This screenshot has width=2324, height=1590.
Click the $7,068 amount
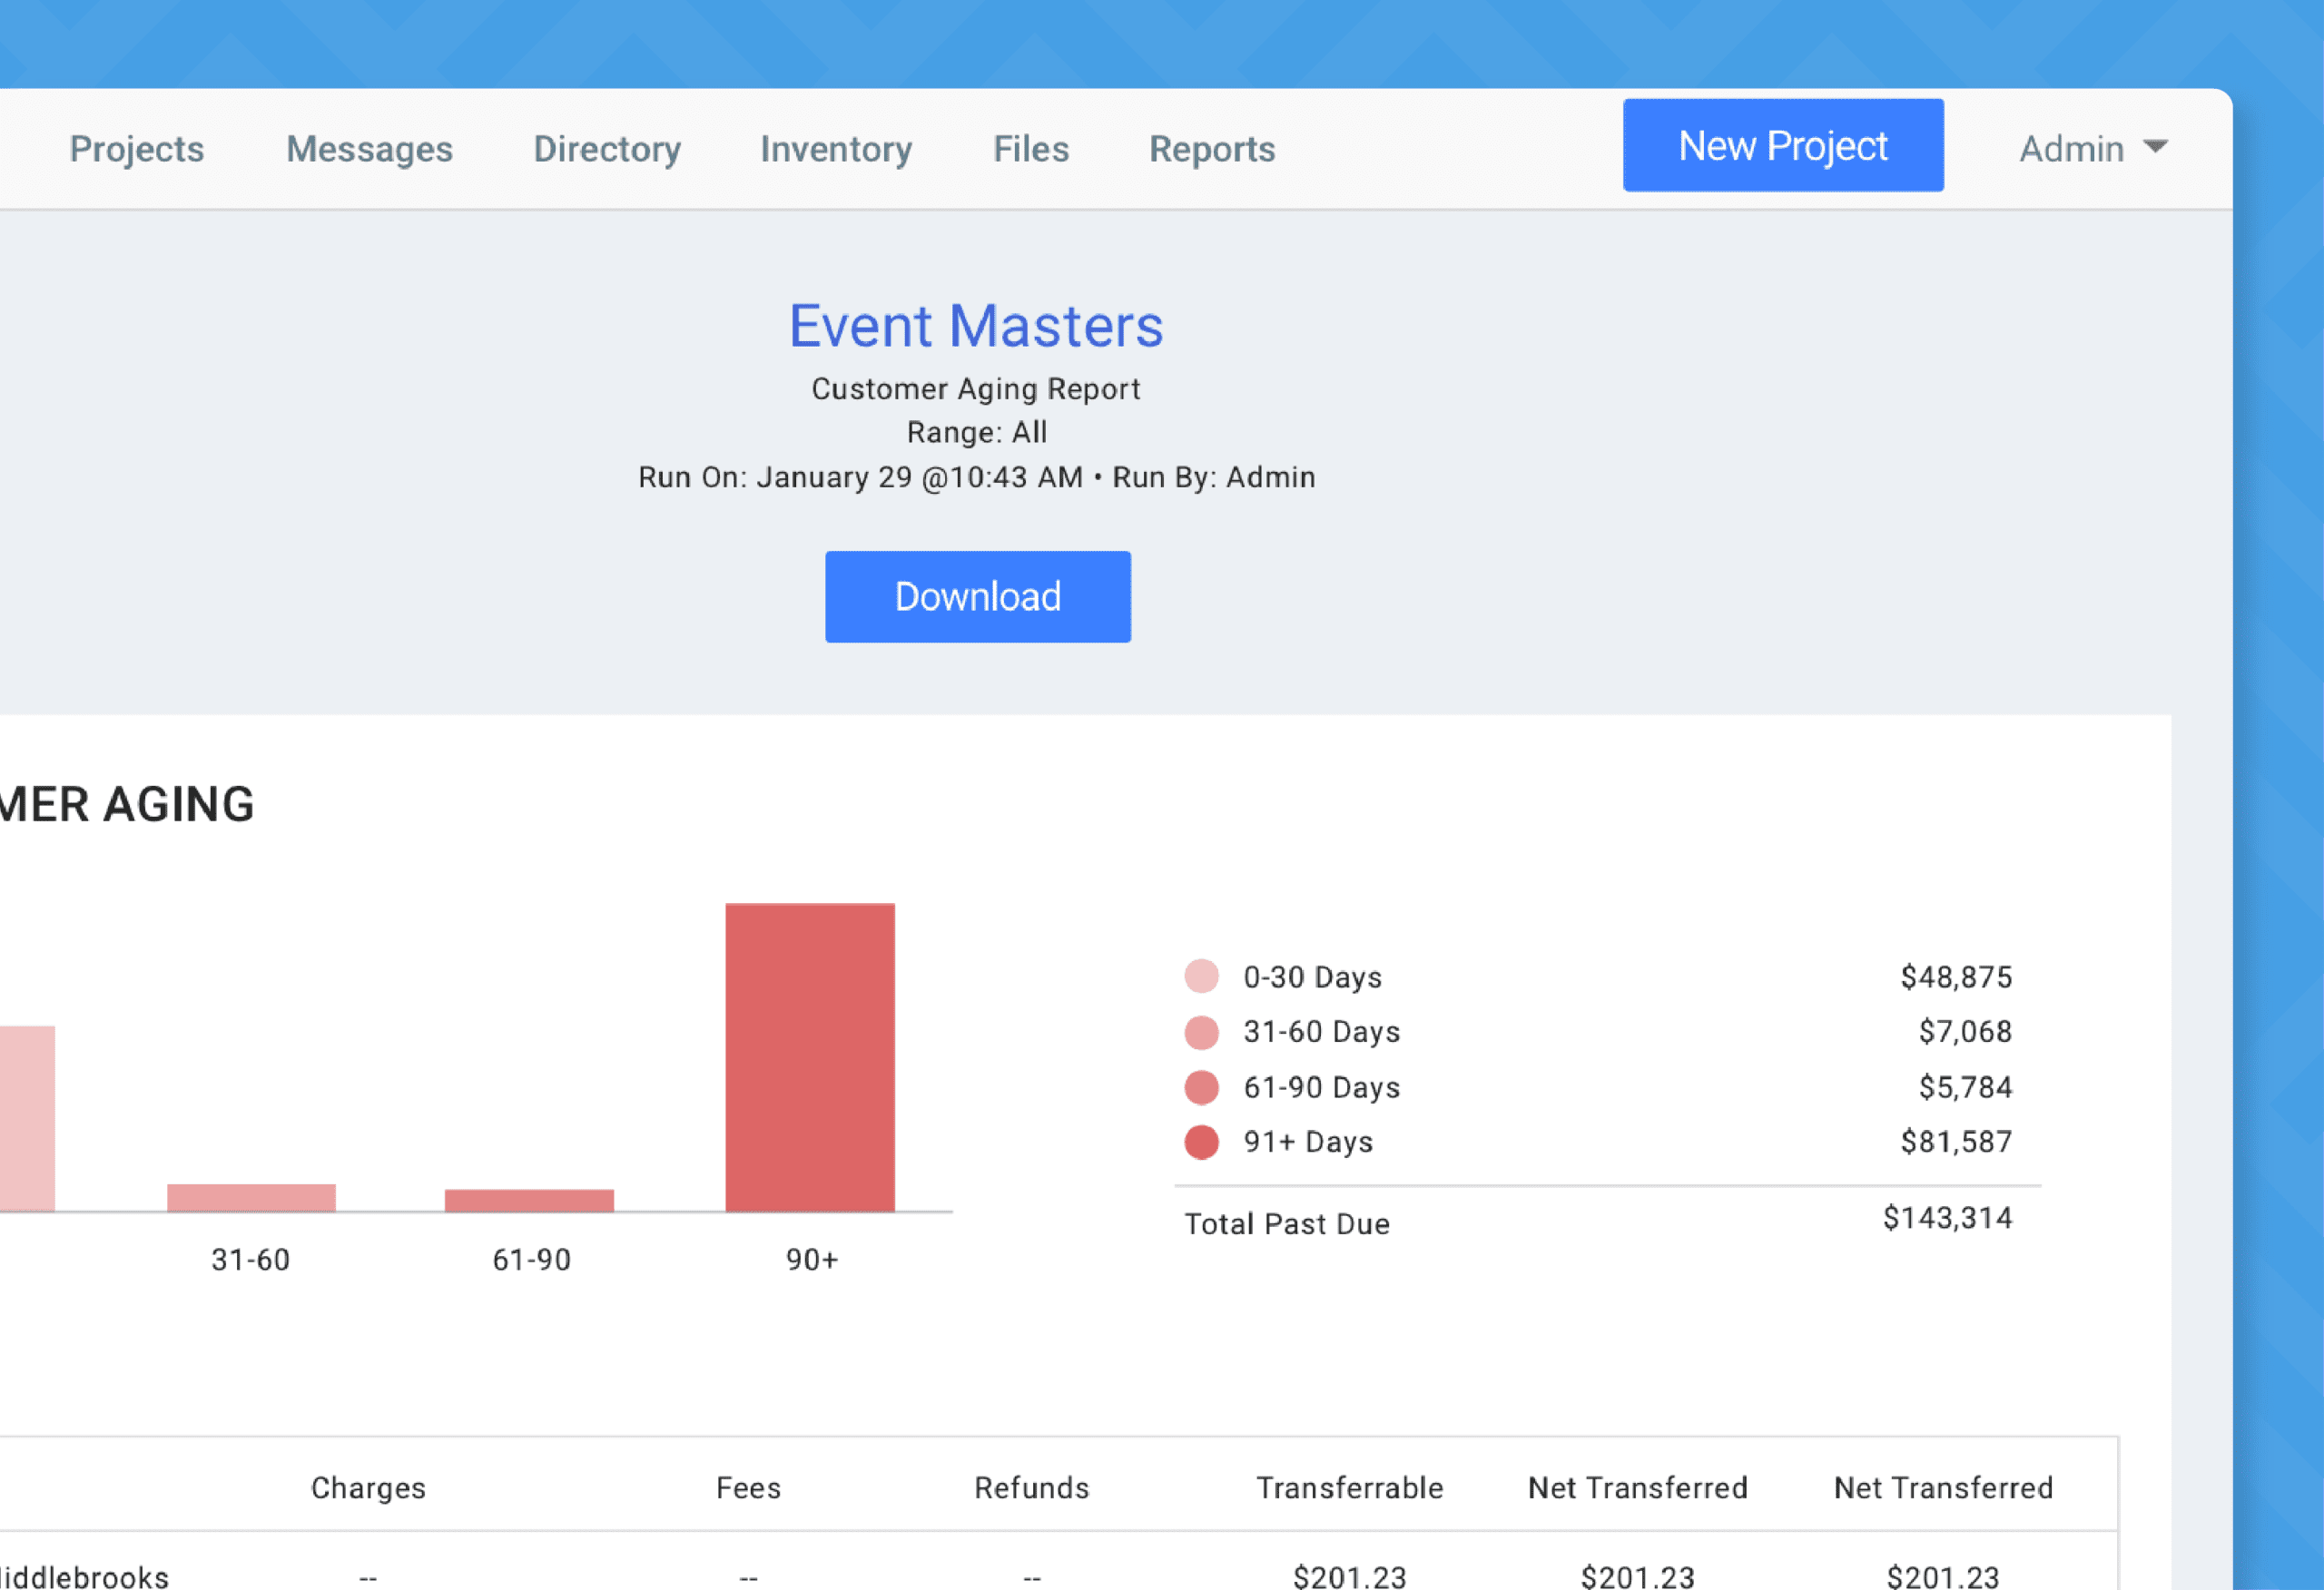click(x=1965, y=1032)
